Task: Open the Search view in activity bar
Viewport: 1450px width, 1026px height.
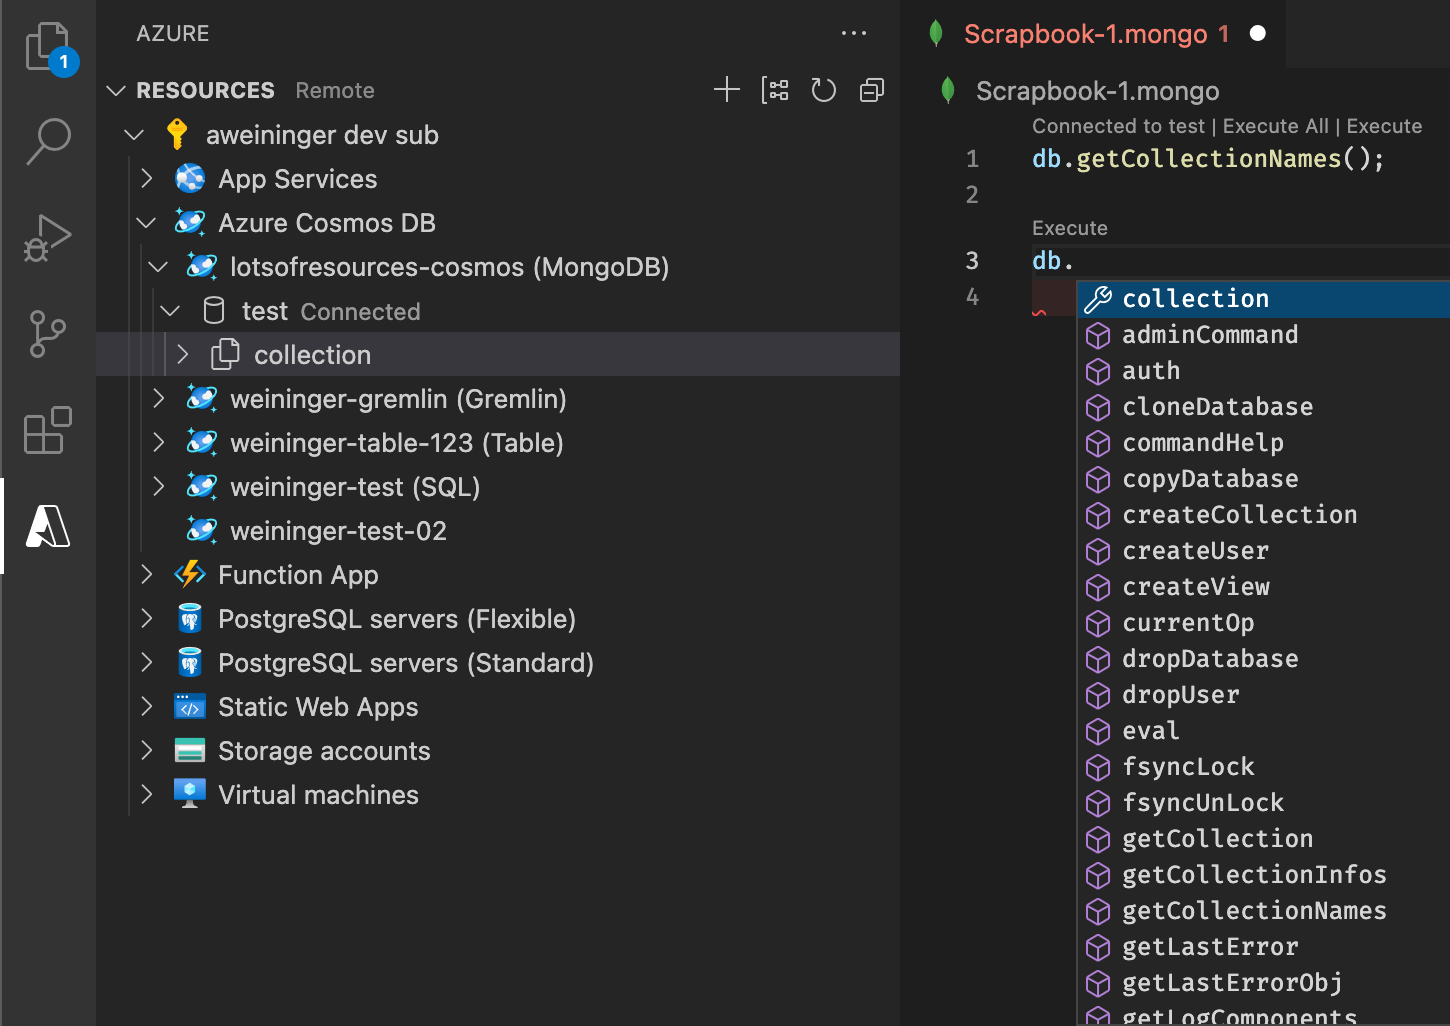Action: click(x=48, y=141)
